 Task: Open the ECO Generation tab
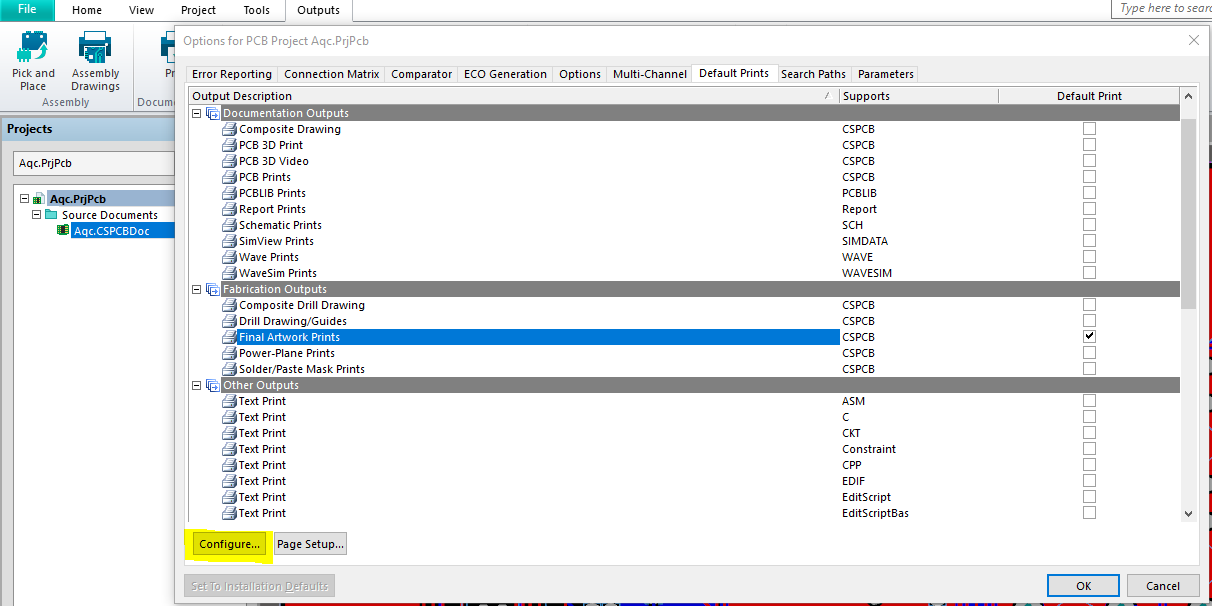click(x=505, y=74)
